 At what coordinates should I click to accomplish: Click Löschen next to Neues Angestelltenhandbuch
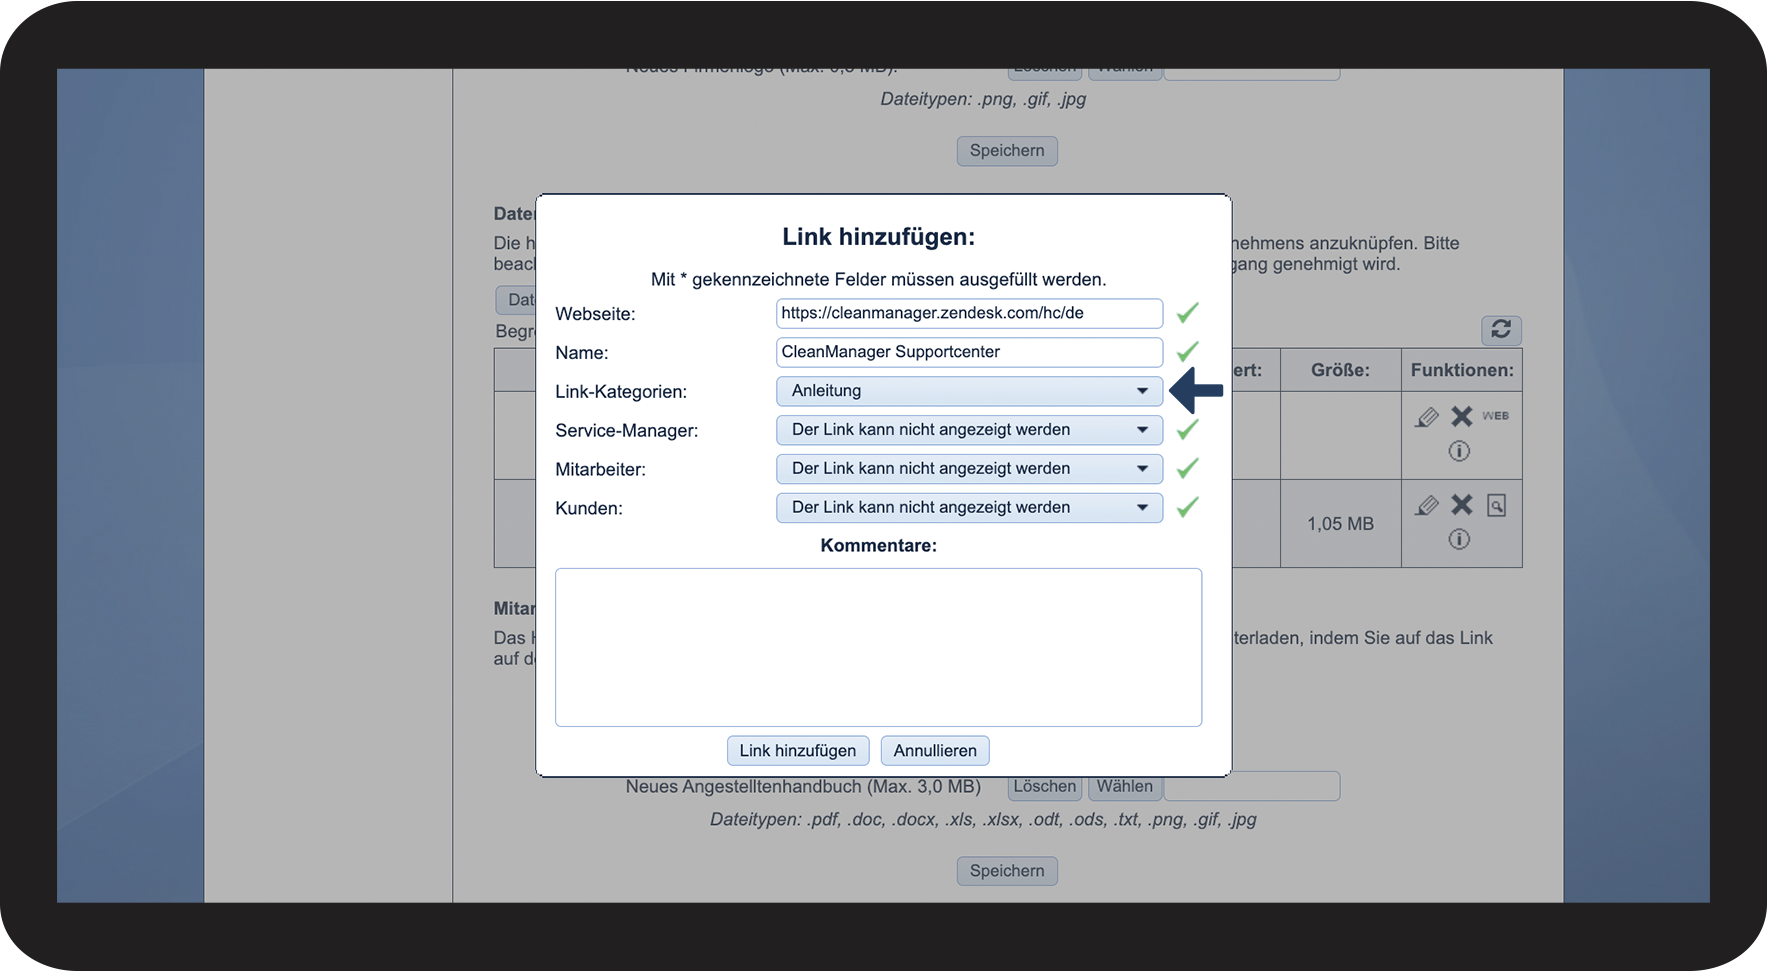1045,789
